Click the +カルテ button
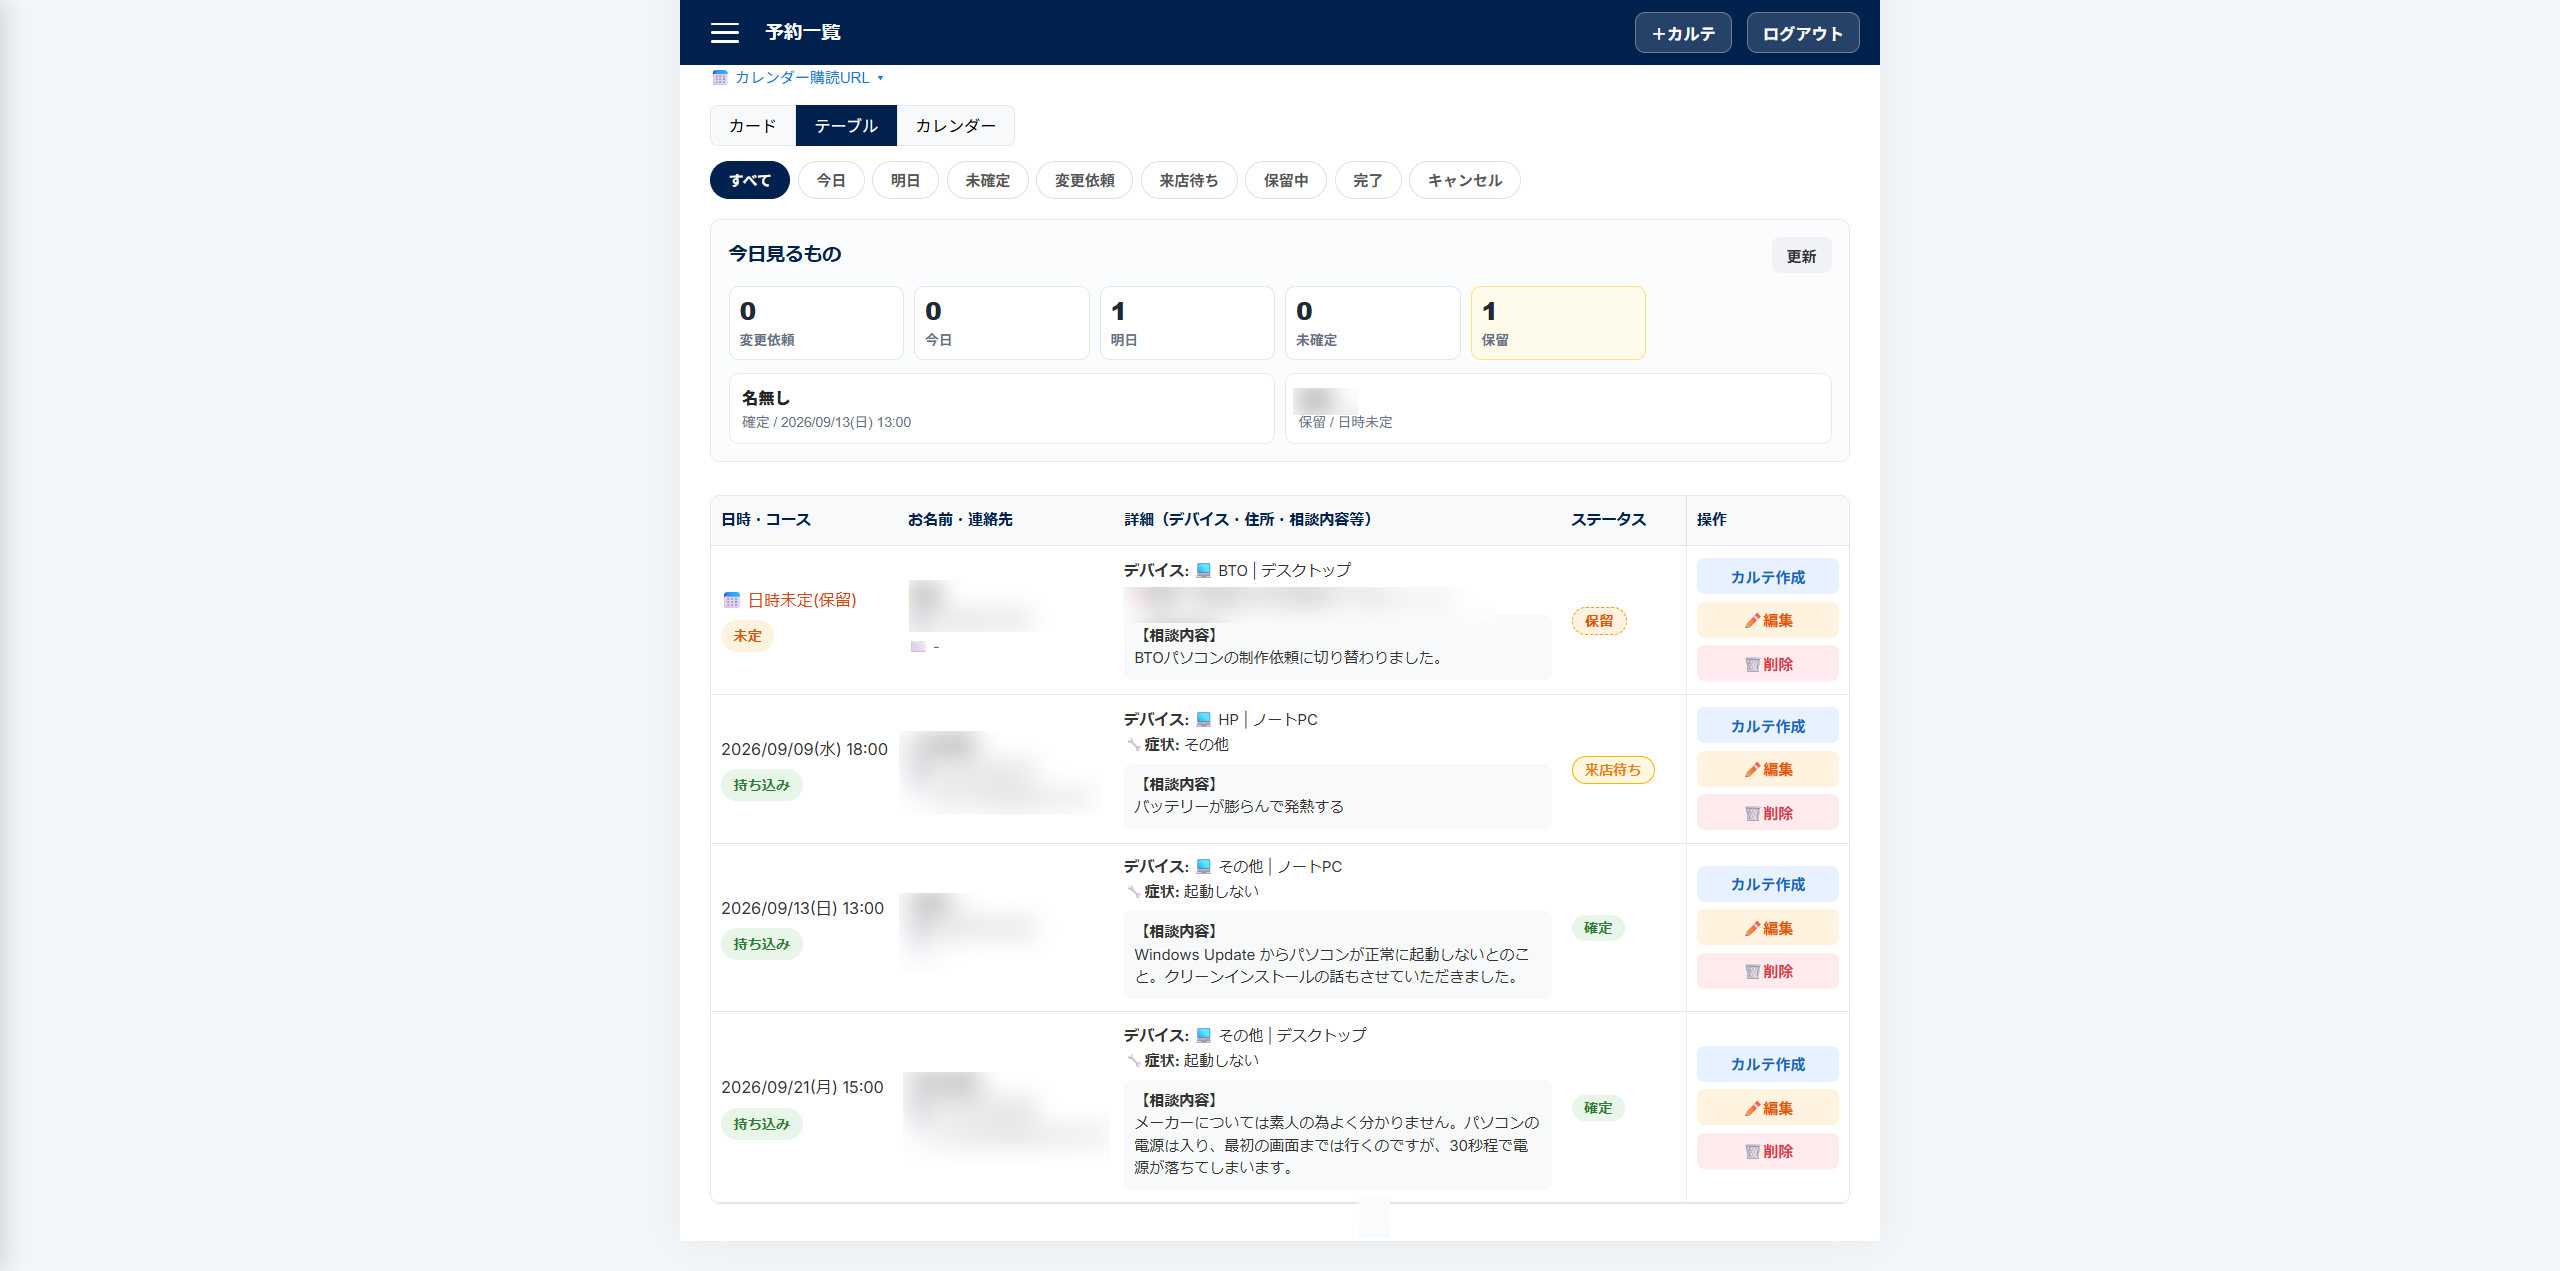Viewport: 2560px width, 1271px height. point(1683,33)
